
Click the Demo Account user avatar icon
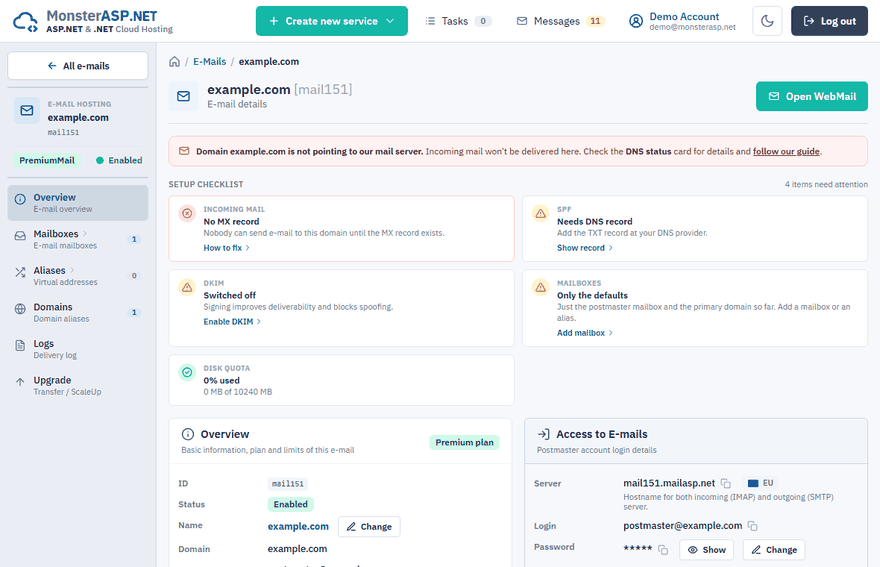[x=636, y=21]
